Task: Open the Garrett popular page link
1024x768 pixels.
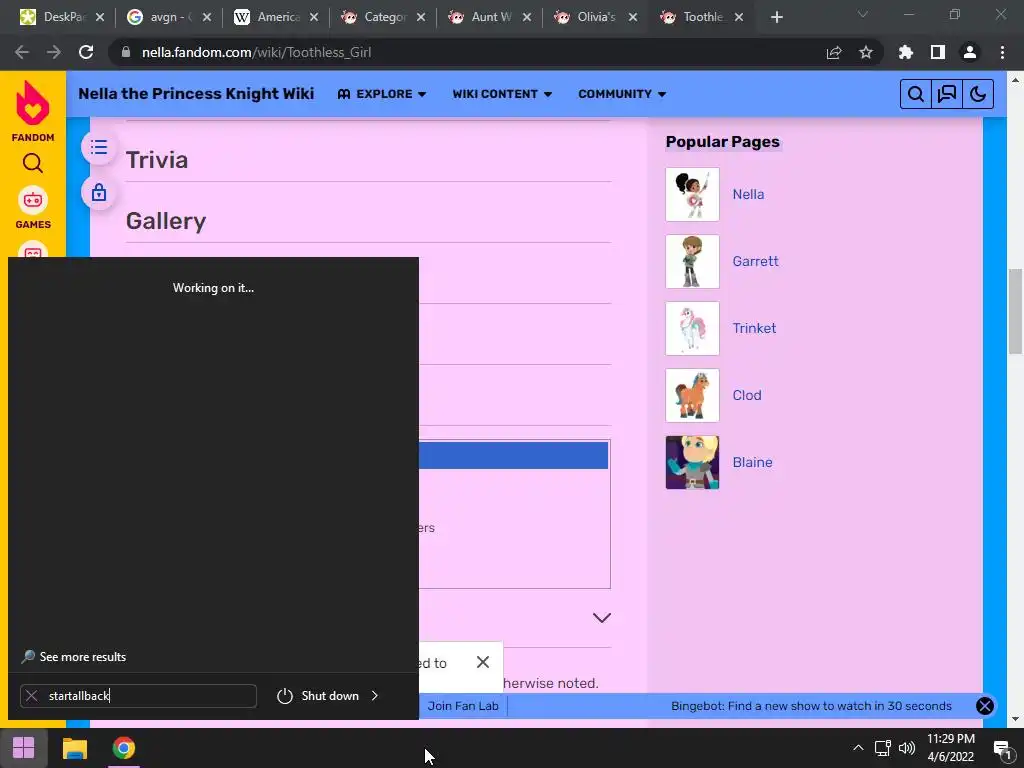Action: point(755,261)
